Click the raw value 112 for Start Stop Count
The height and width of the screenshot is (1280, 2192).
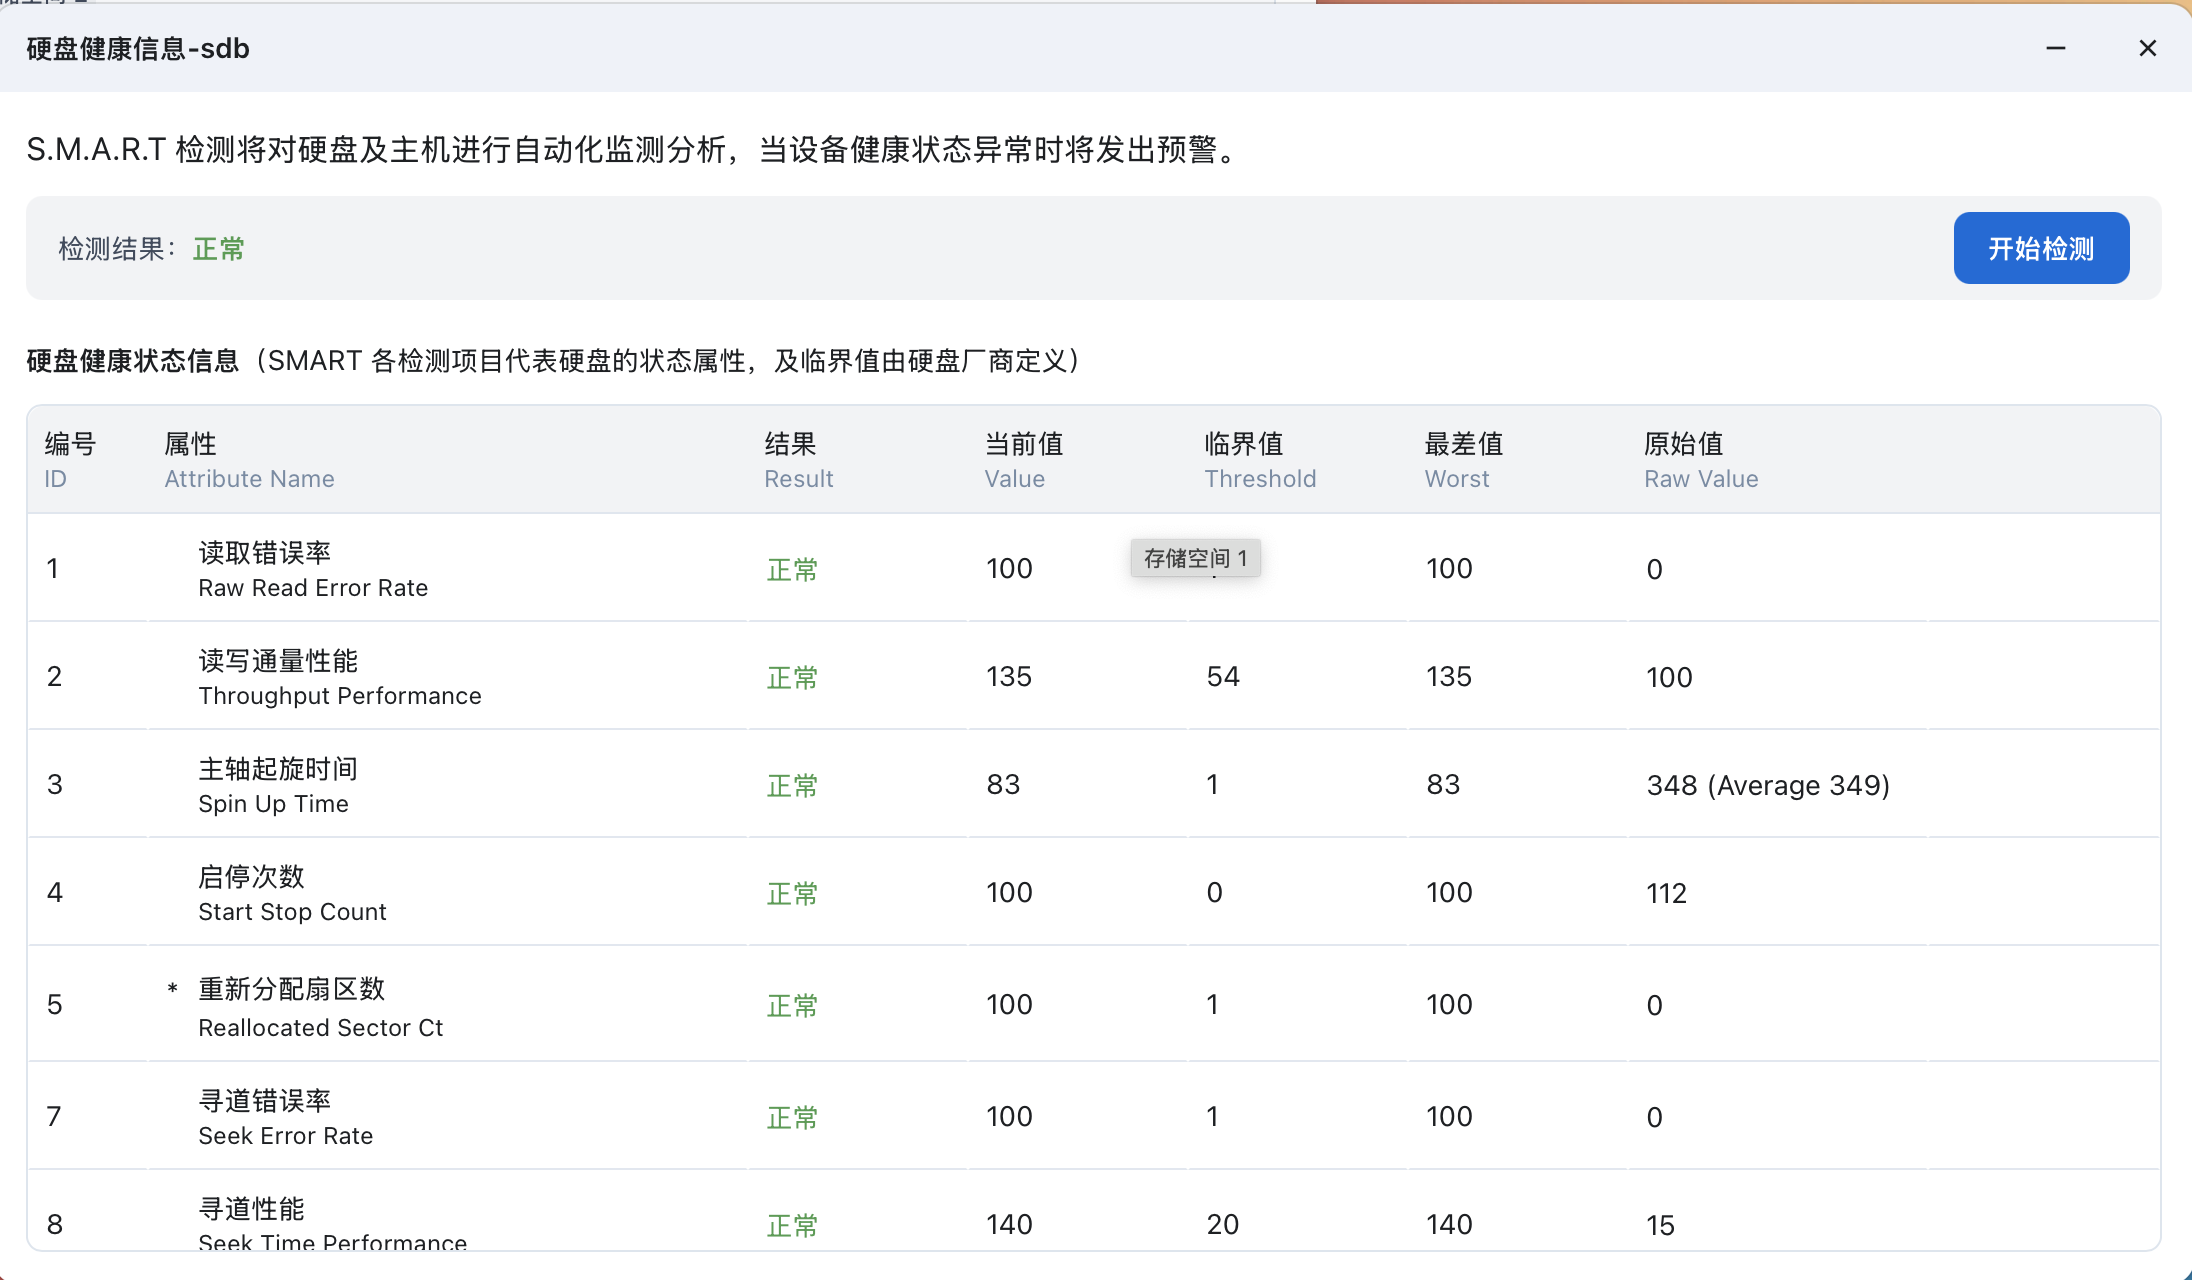click(x=1667, y=893)
